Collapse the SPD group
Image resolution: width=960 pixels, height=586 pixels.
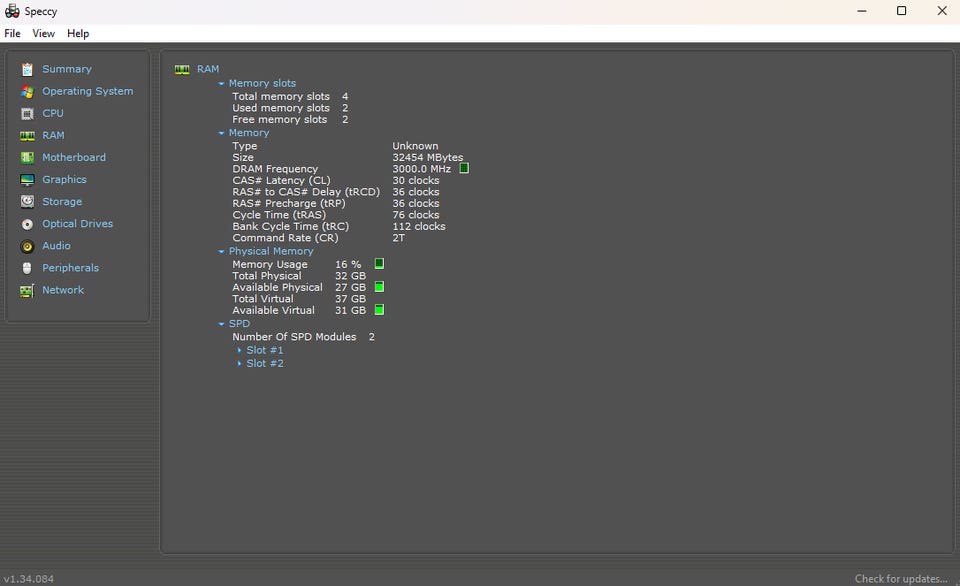[x=221, y=324]
